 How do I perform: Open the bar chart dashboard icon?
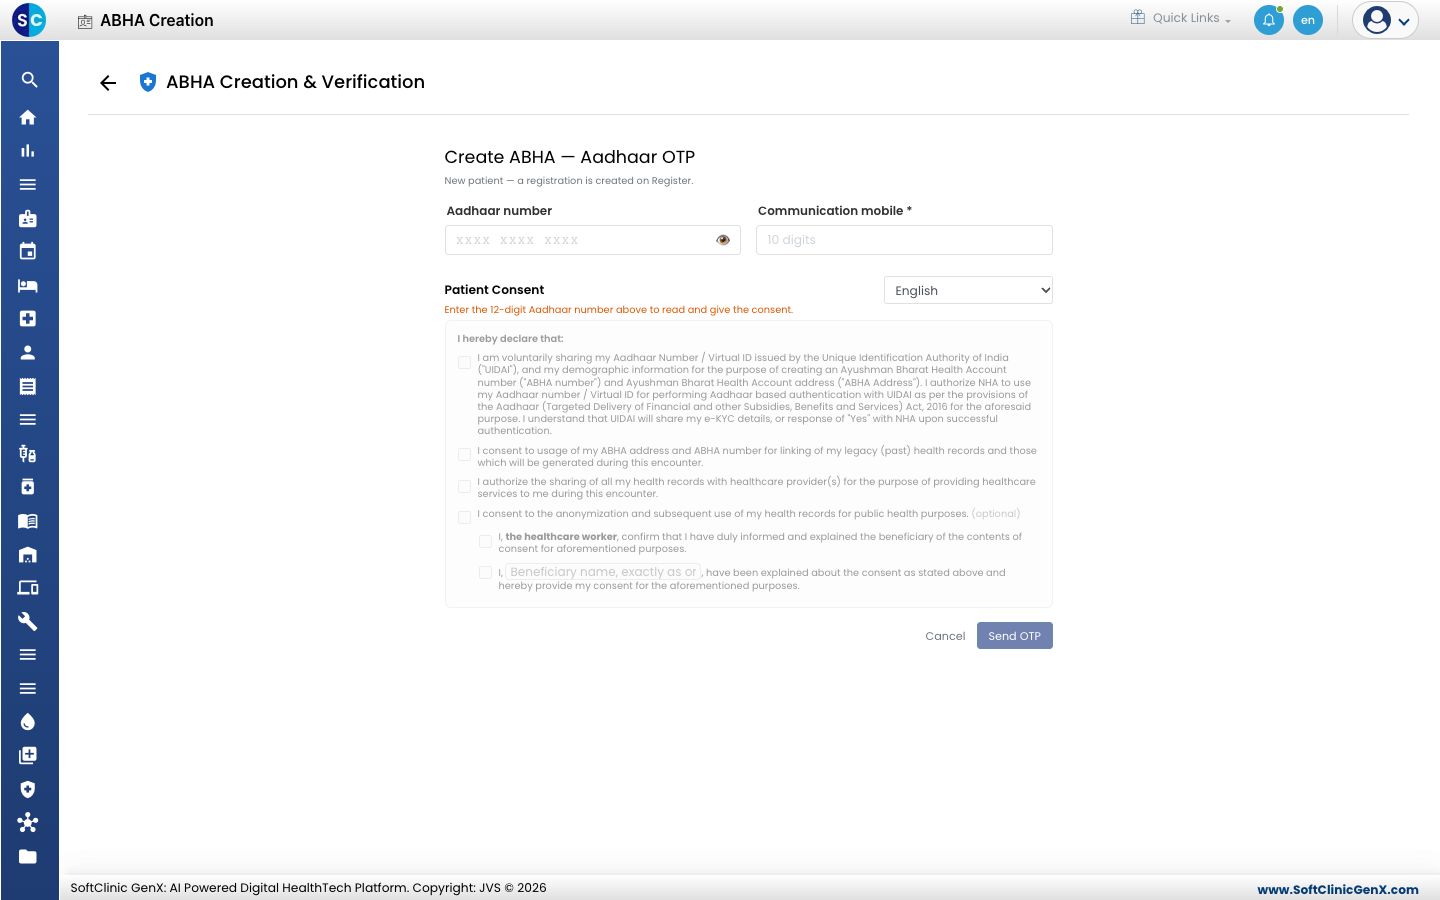(28, 151)
